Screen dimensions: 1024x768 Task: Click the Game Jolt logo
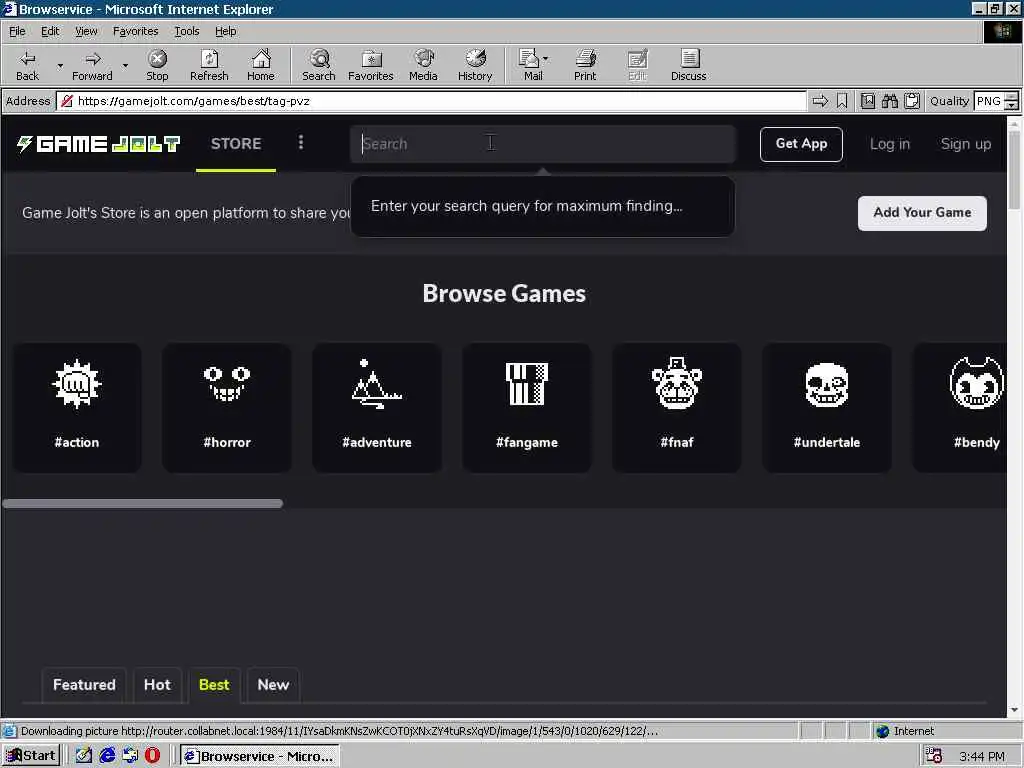click(98, 144)
